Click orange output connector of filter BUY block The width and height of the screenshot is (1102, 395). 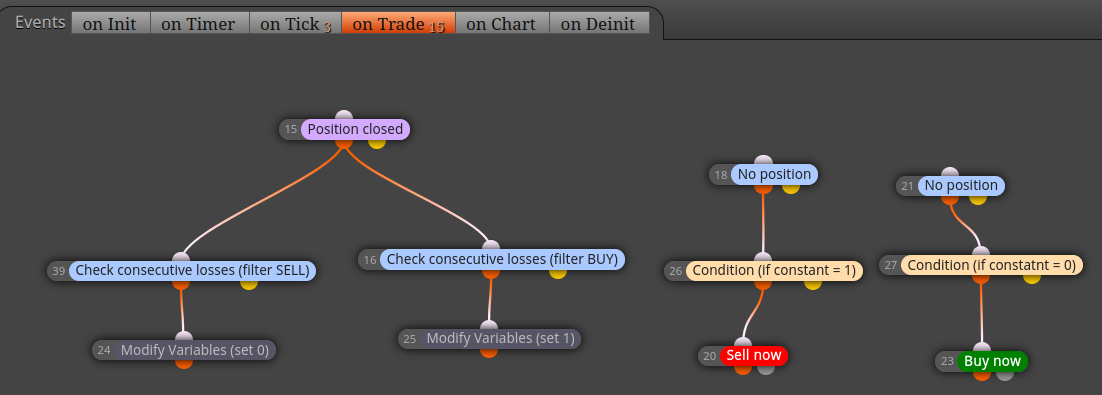point(491,273)
